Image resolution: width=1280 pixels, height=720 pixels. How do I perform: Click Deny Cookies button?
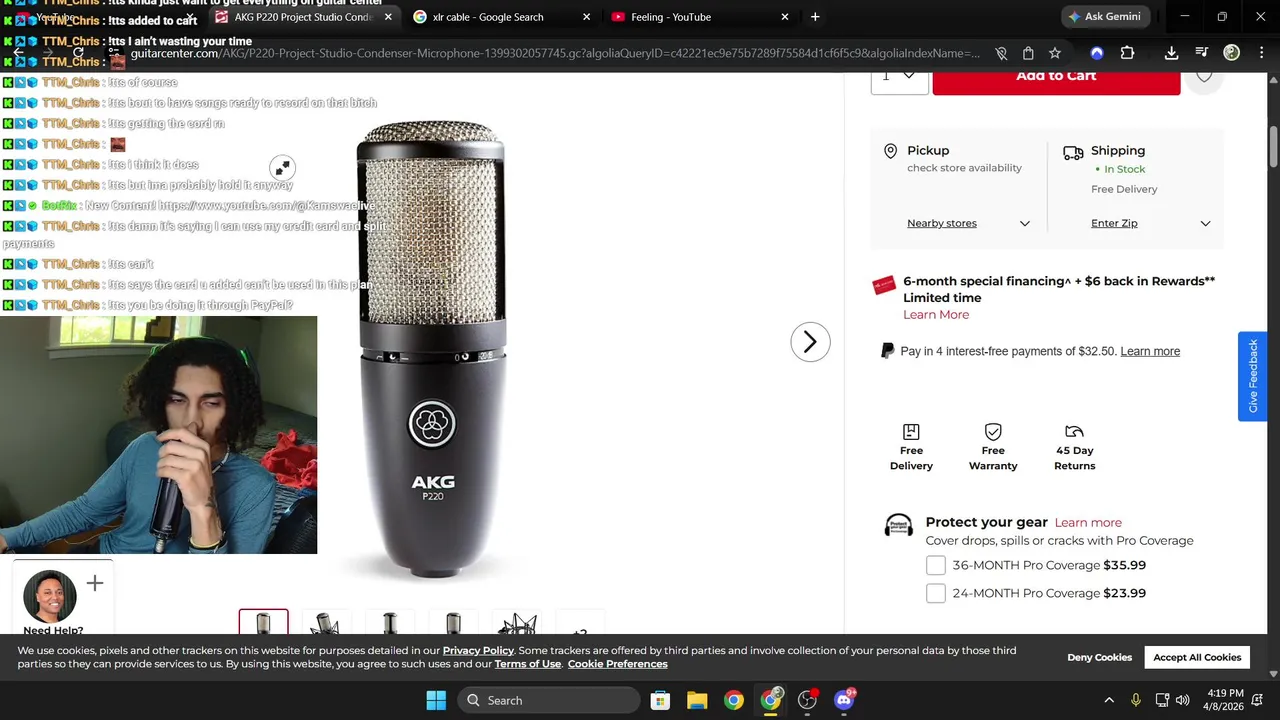click(x=1099, y=657)
